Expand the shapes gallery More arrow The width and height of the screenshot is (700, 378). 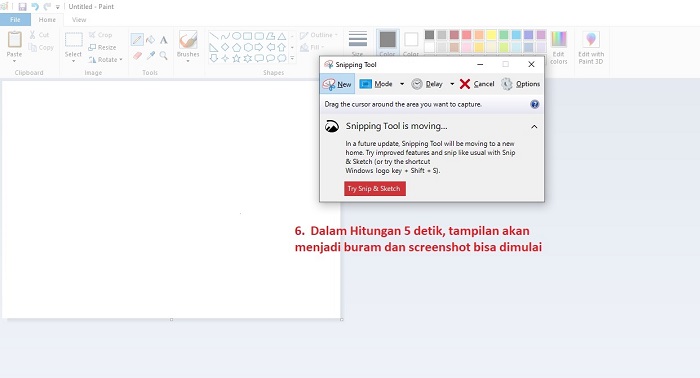point(292,58)
